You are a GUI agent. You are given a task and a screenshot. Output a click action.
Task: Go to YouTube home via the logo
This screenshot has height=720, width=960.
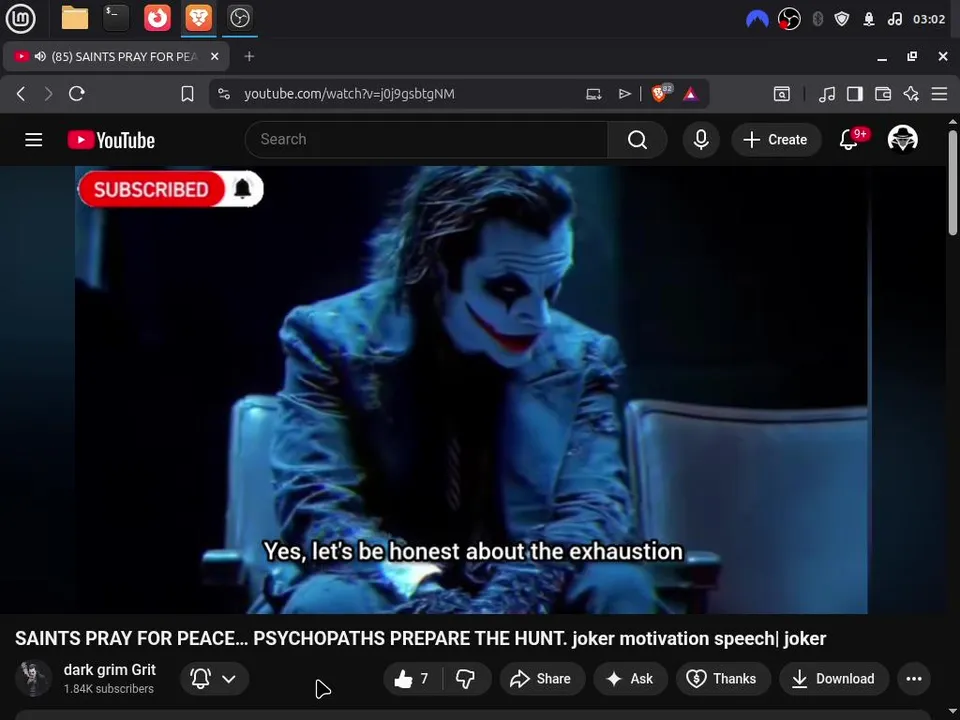tap(111, 140)
